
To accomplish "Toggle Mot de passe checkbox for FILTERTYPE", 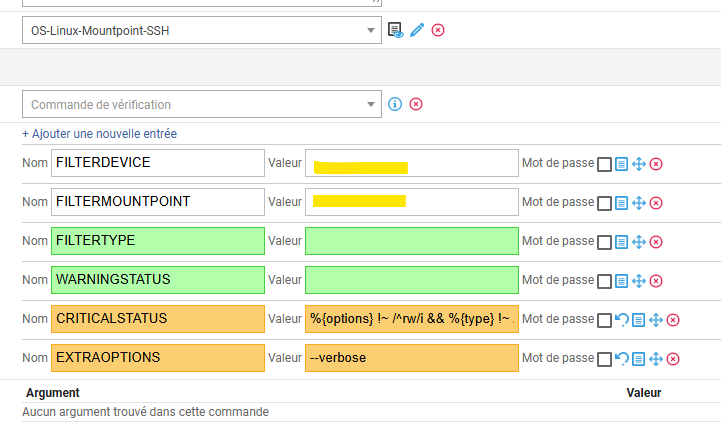I will click(x=604, y=242).
